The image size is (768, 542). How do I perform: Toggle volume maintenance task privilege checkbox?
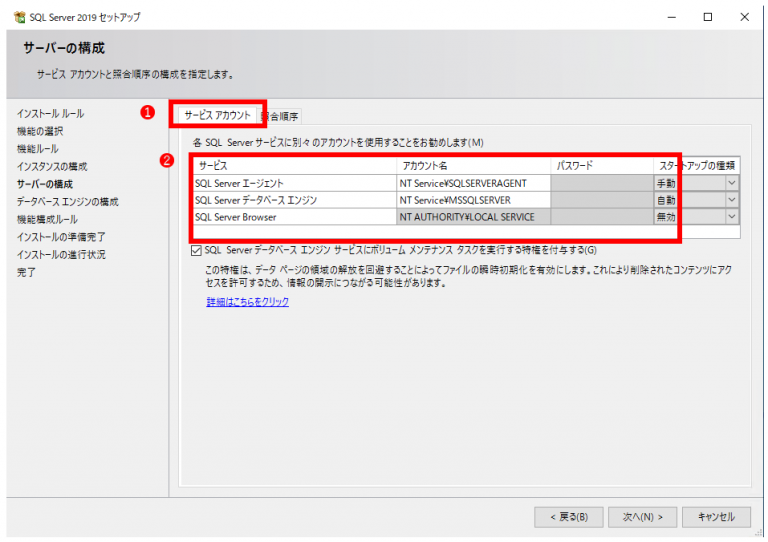(x=196, y=251)
